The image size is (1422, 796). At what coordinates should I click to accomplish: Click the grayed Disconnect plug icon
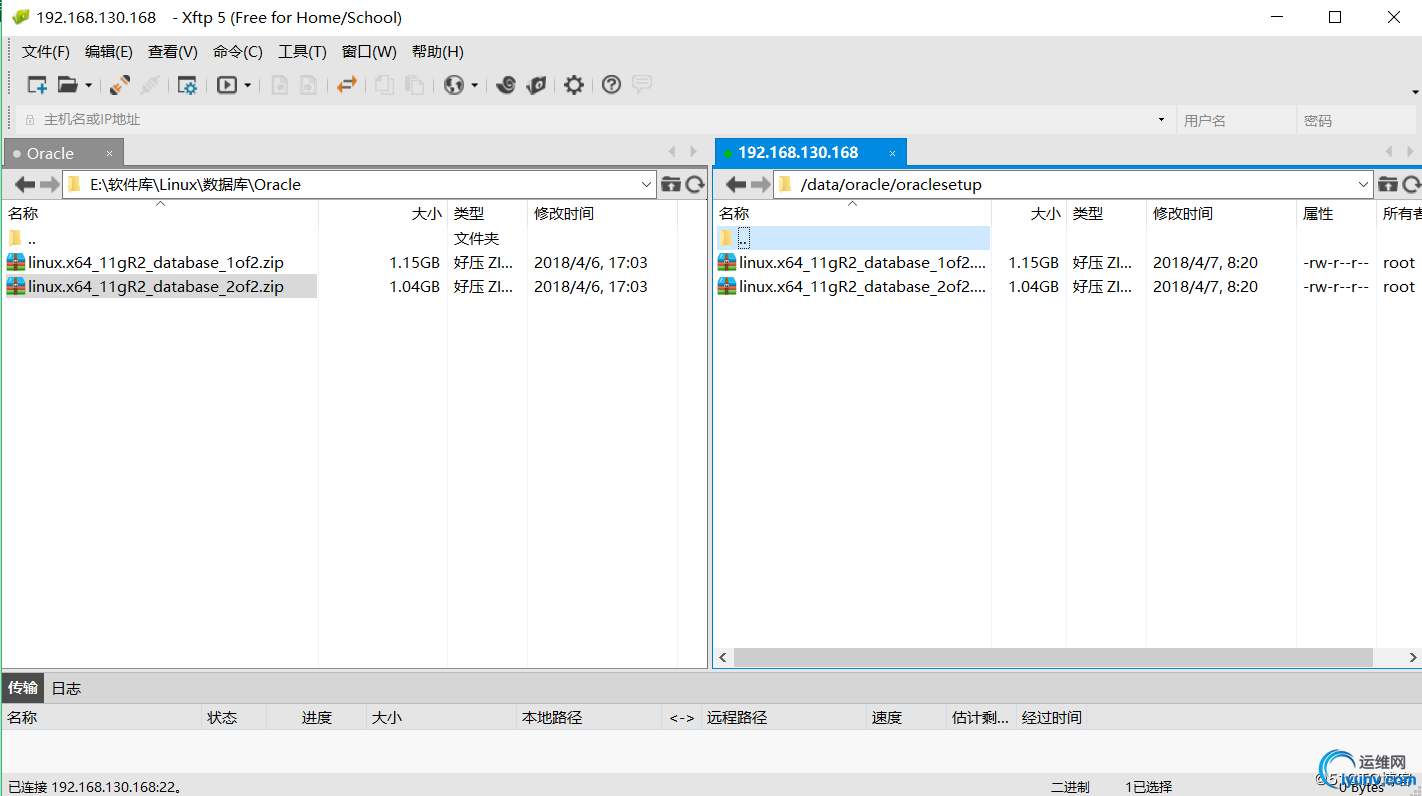point(150,85)
